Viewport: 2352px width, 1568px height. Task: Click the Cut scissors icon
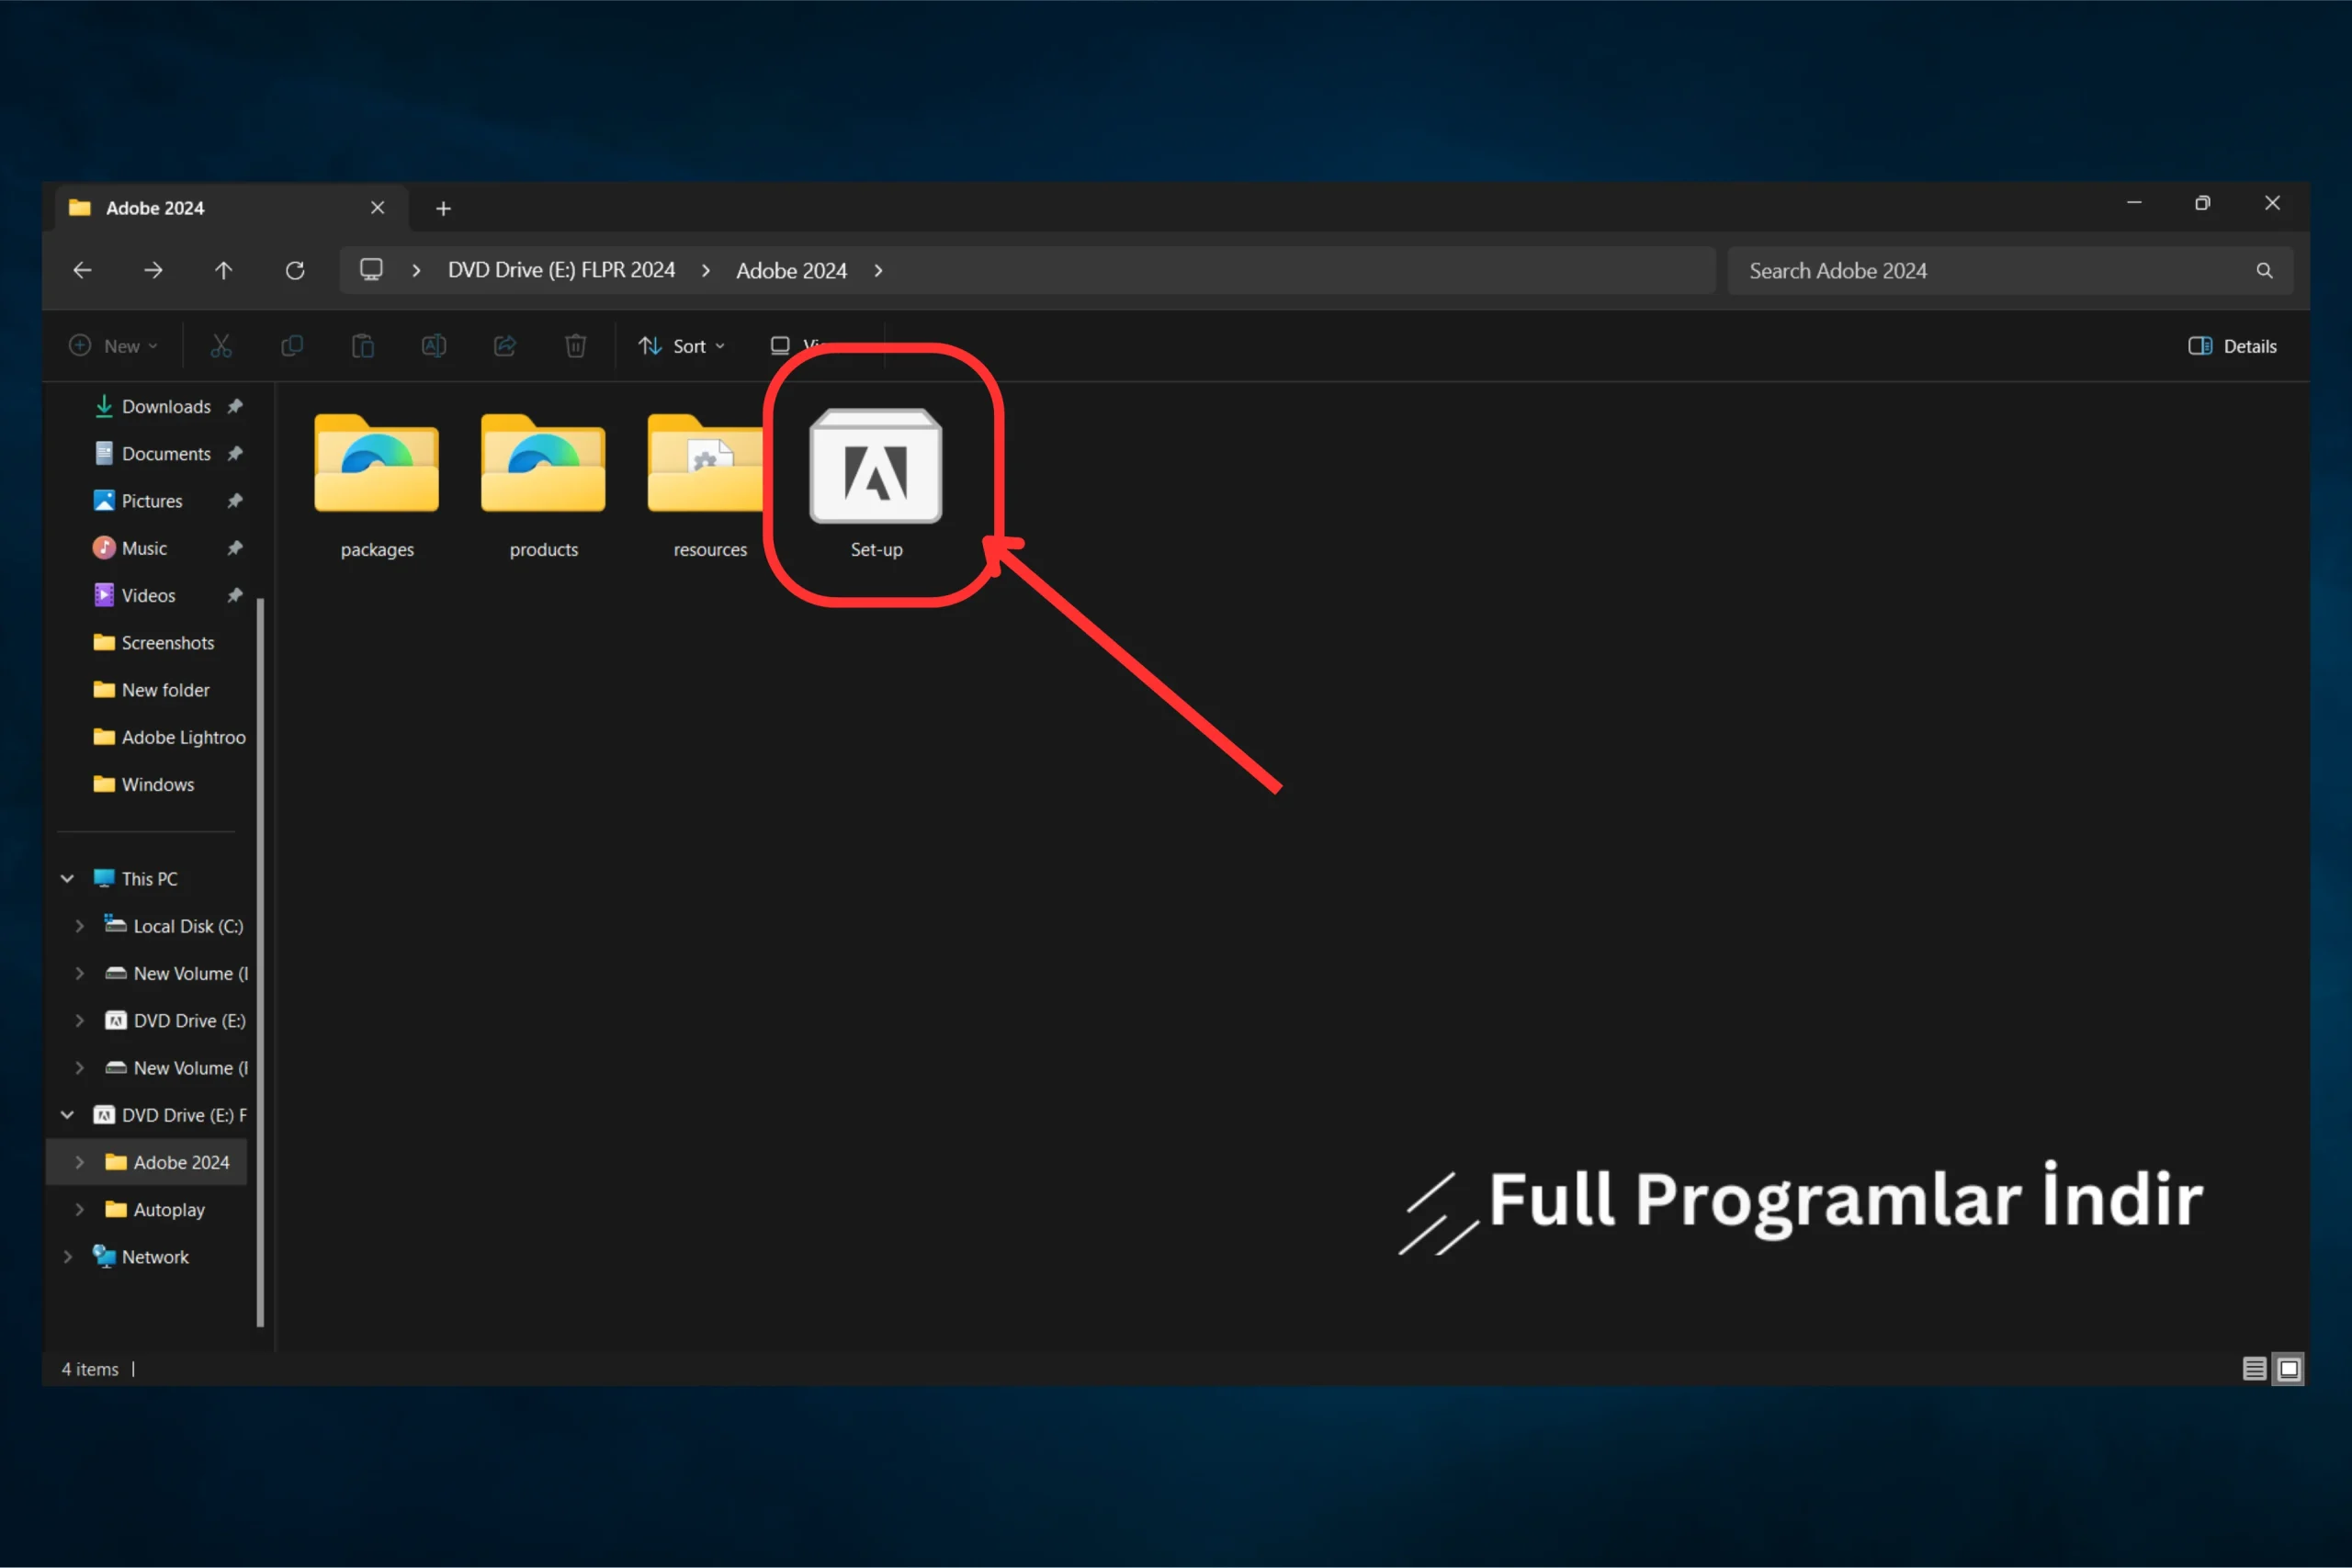(x=221, y=346)
